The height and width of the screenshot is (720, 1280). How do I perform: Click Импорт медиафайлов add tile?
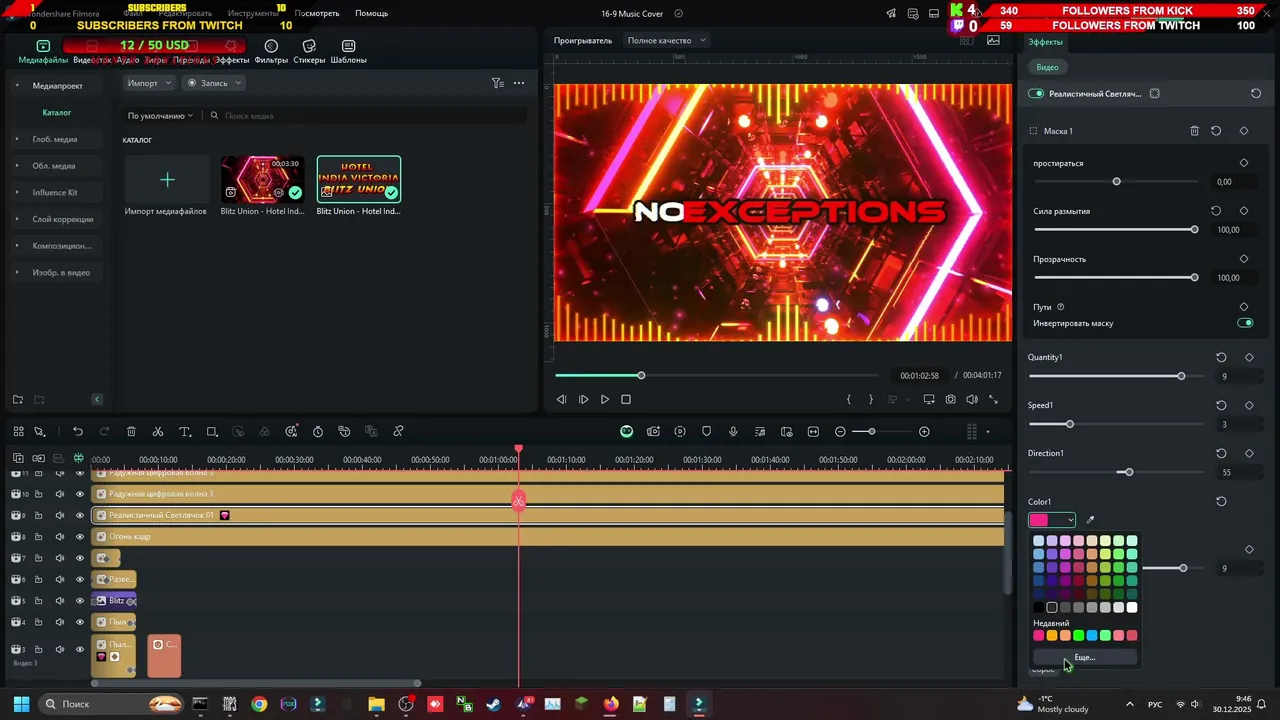(167, 180)
